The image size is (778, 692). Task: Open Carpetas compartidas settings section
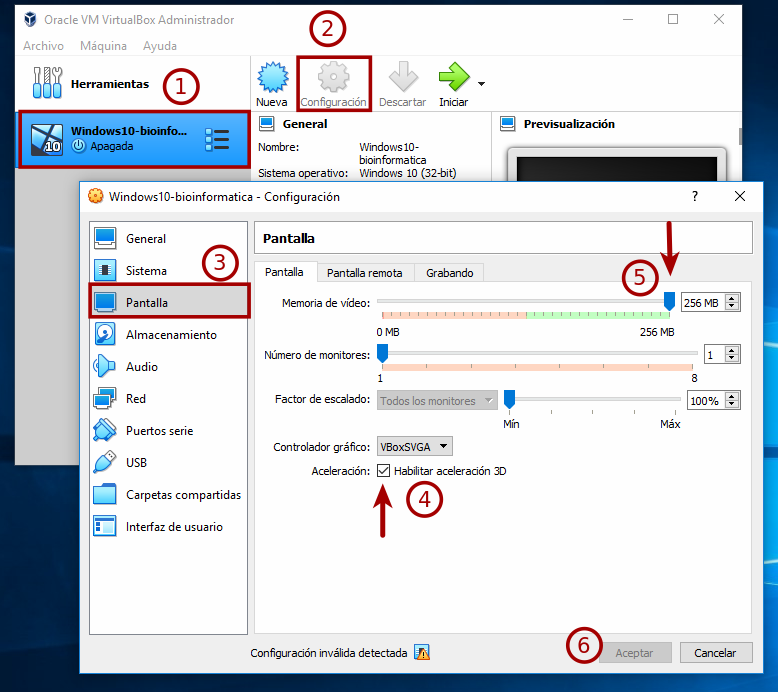pos(169,495)
